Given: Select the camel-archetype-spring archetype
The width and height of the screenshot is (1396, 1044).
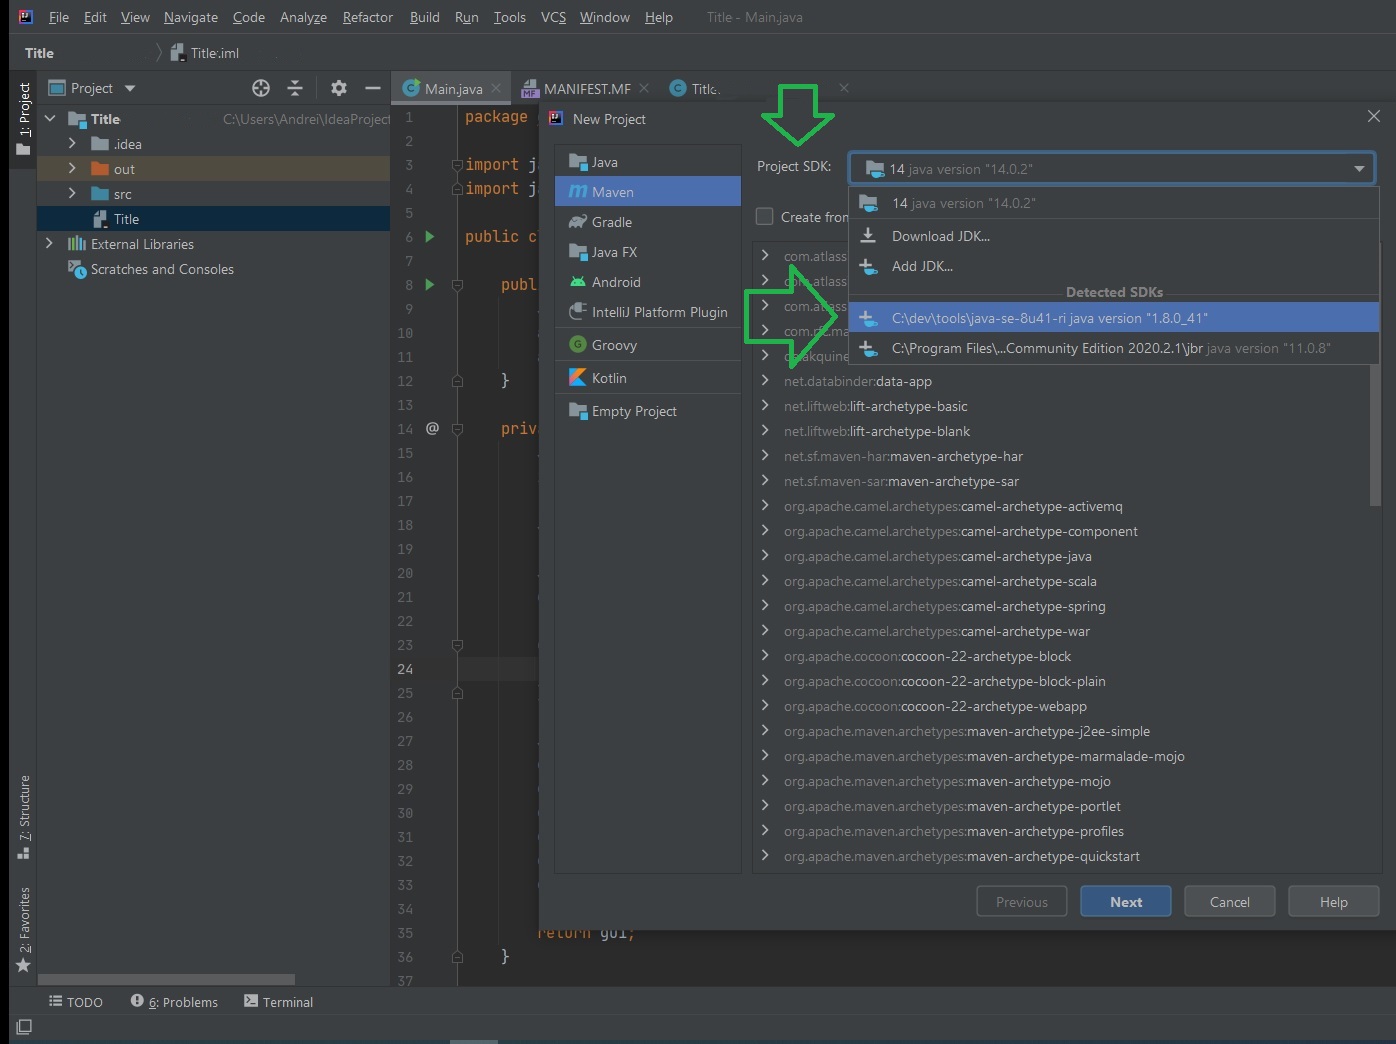Looking at the screenshot, I should pos(945,606).
